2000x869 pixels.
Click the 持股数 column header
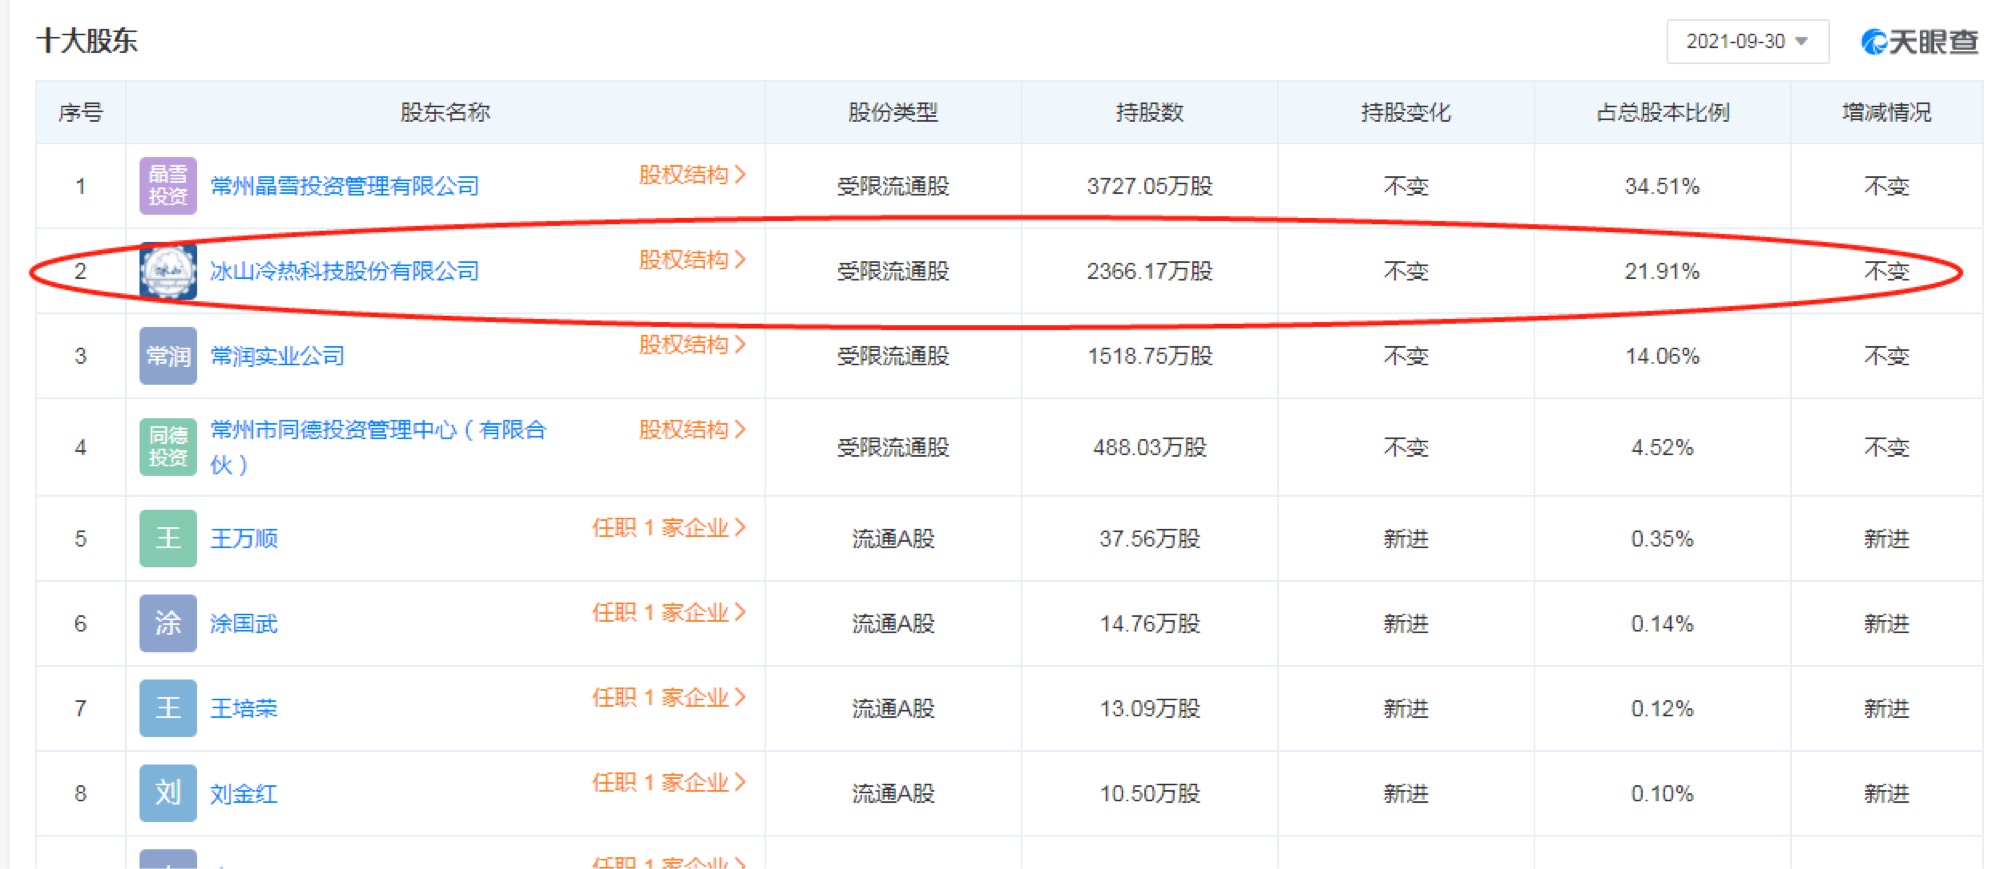[x=1150, y=113]
